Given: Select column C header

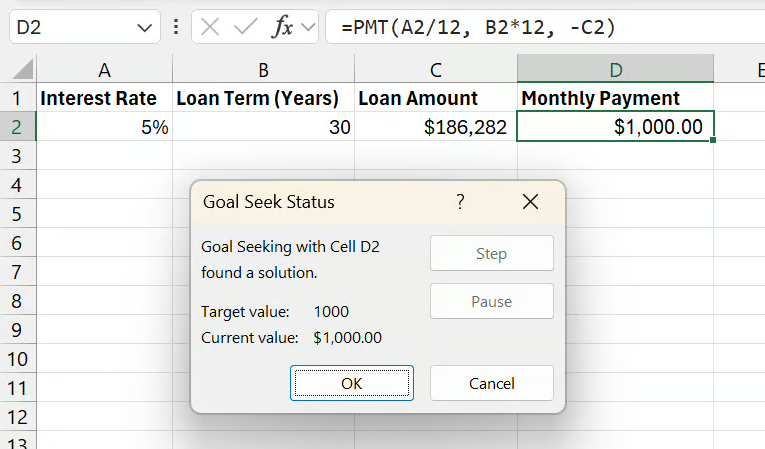Looking at the screenshot, I should click(x=435, y=69).
